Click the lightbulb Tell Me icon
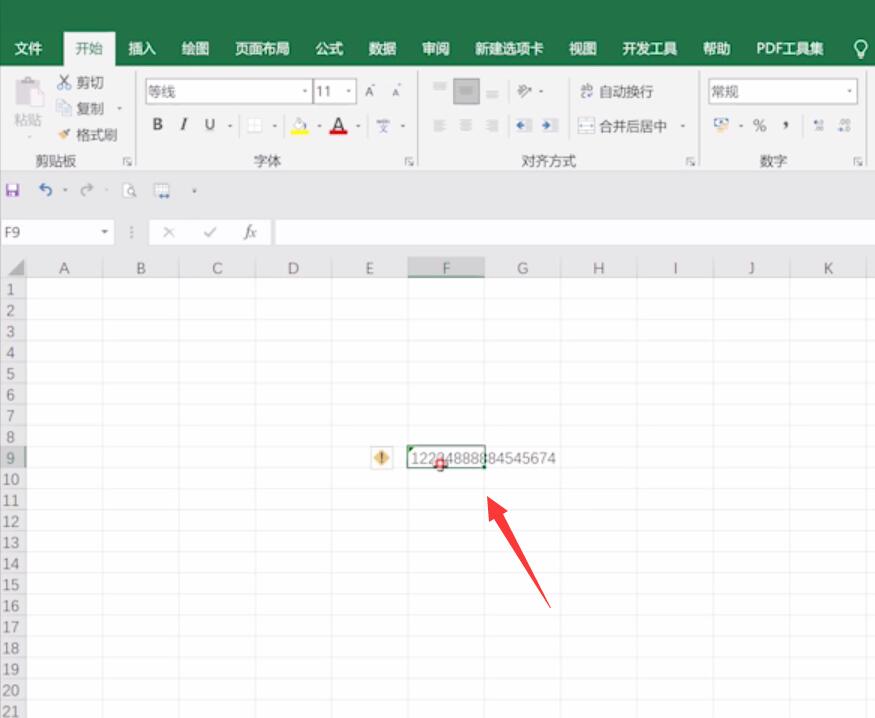875x718 pixels. [860, 49]
